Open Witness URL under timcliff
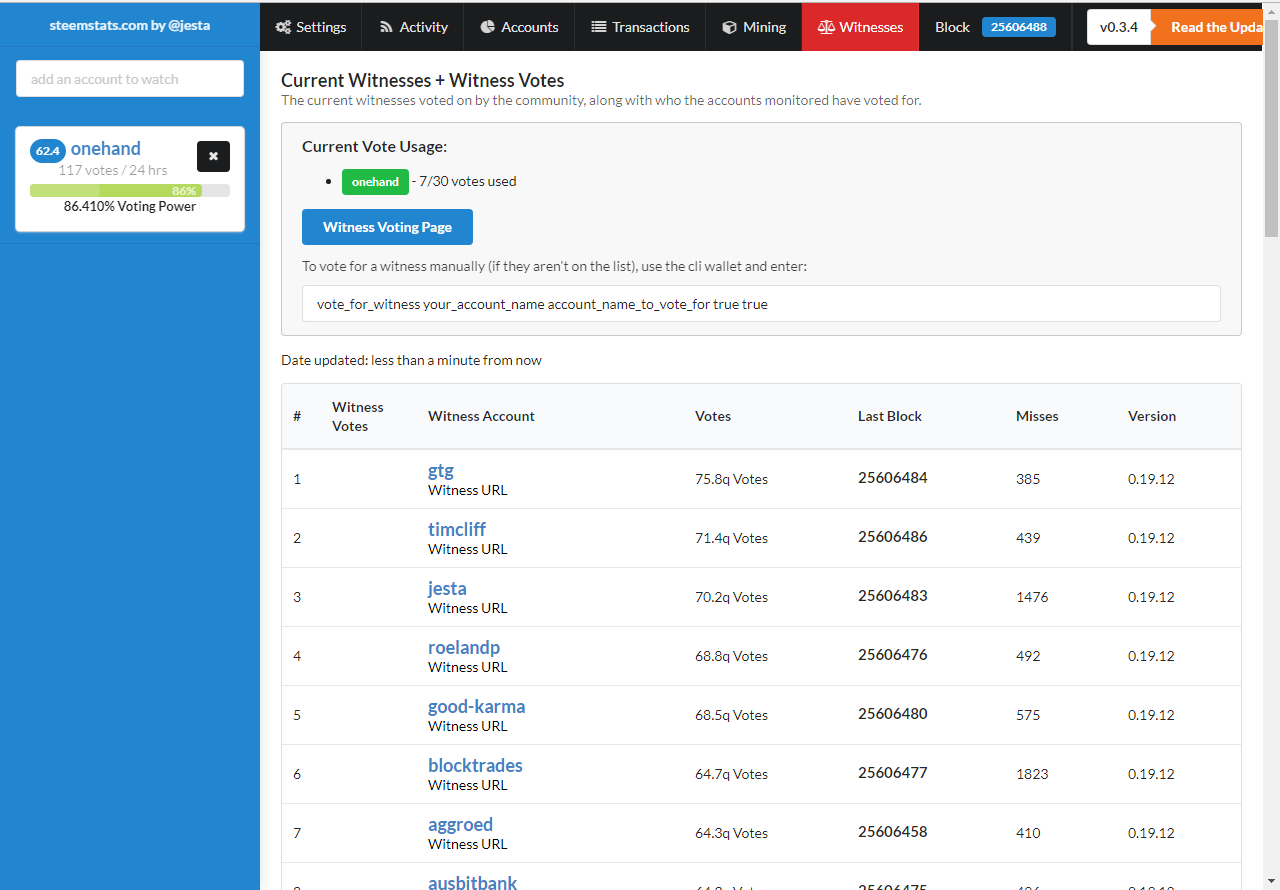 (467, 549)
